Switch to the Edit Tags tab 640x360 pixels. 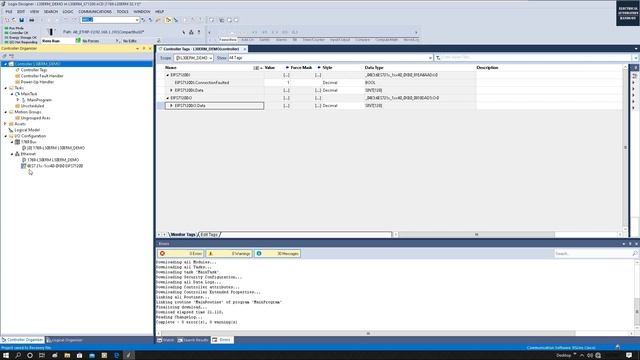[209, 235]
